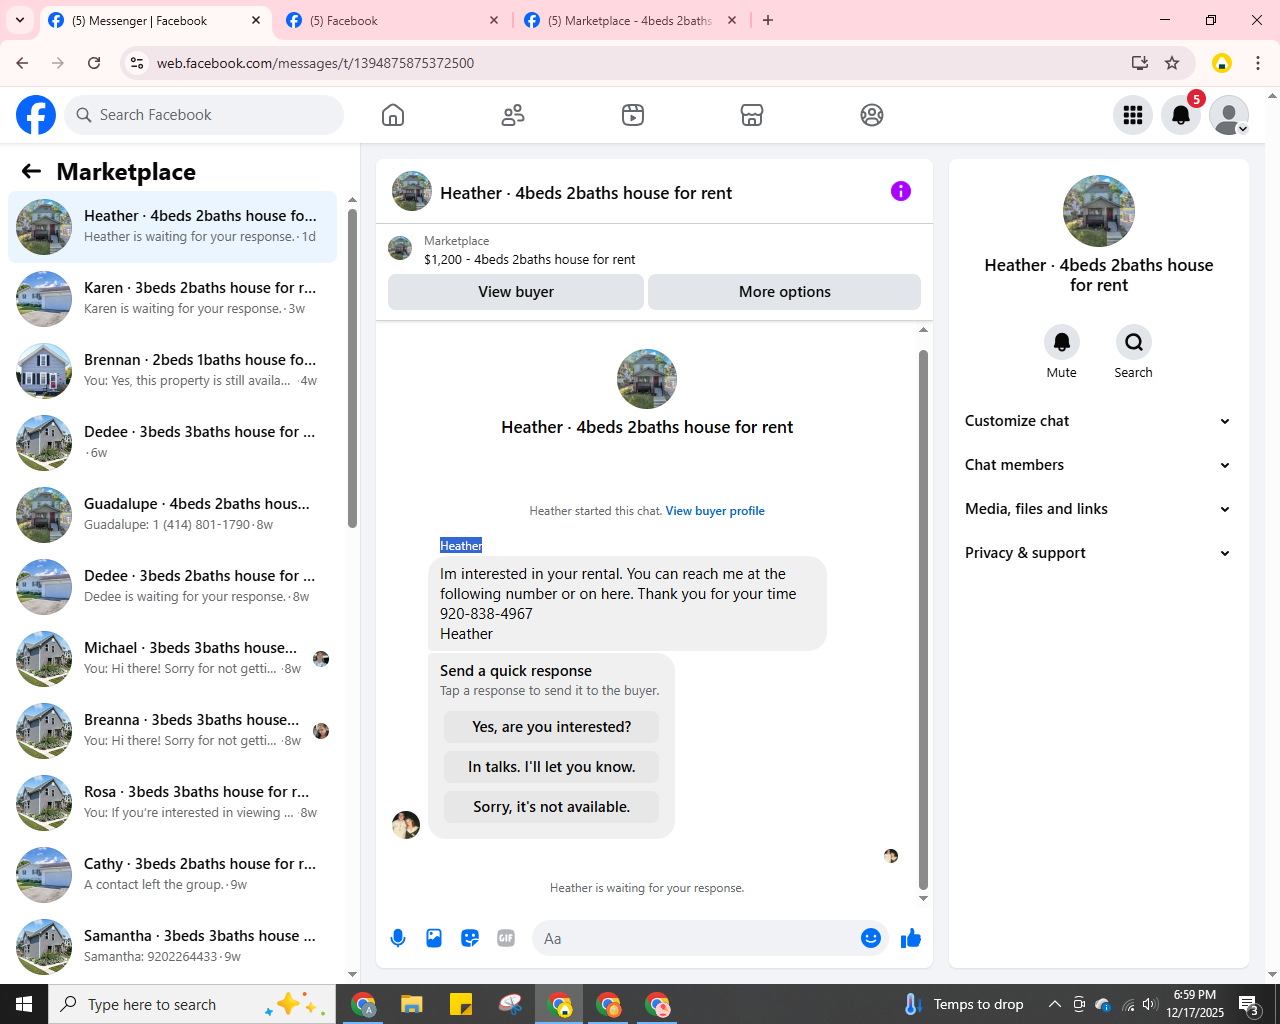Choose a sticker icon in composer
The height and width of the screenshot is (1024, 1280).
click(470, 938)
